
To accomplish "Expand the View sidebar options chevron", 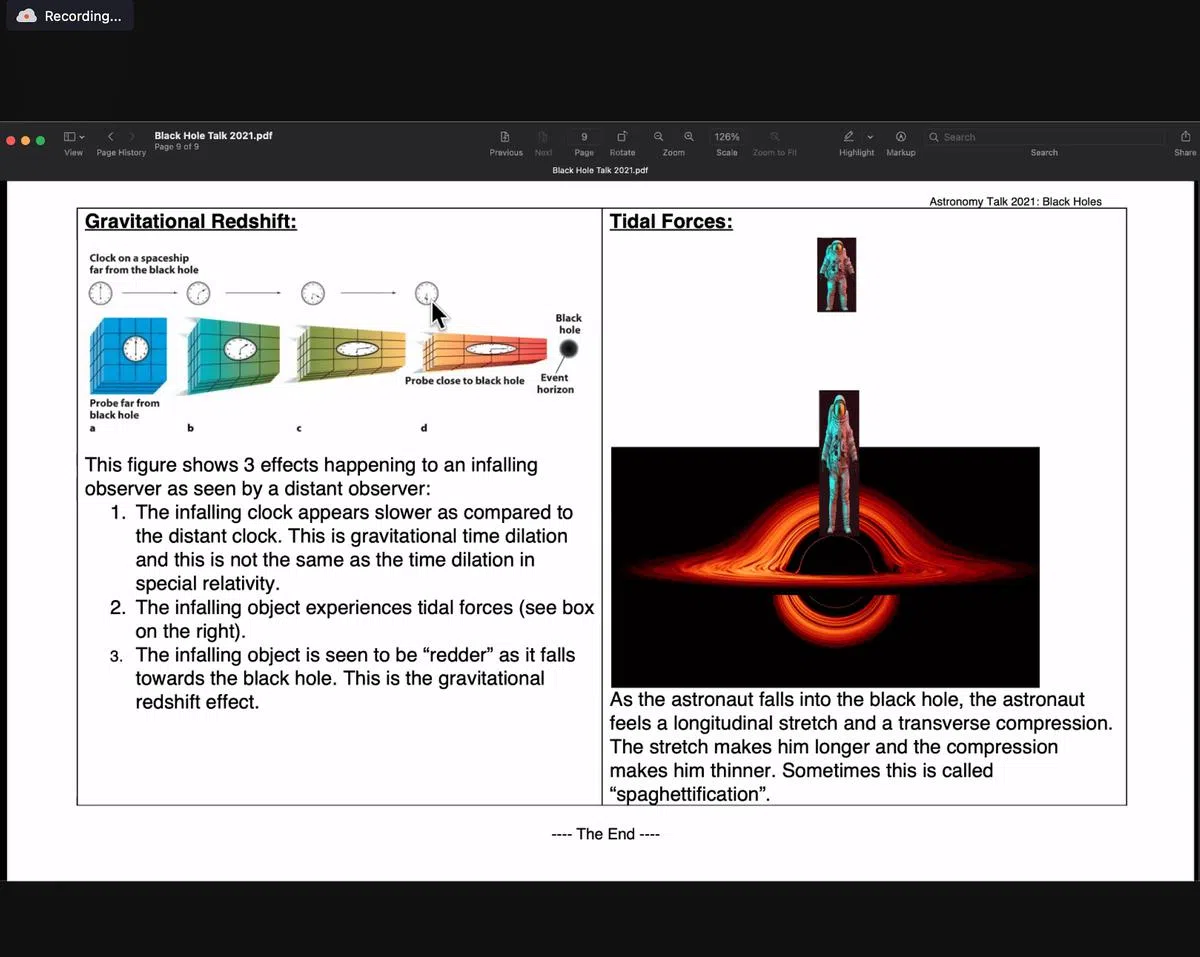I will (82, 137).
